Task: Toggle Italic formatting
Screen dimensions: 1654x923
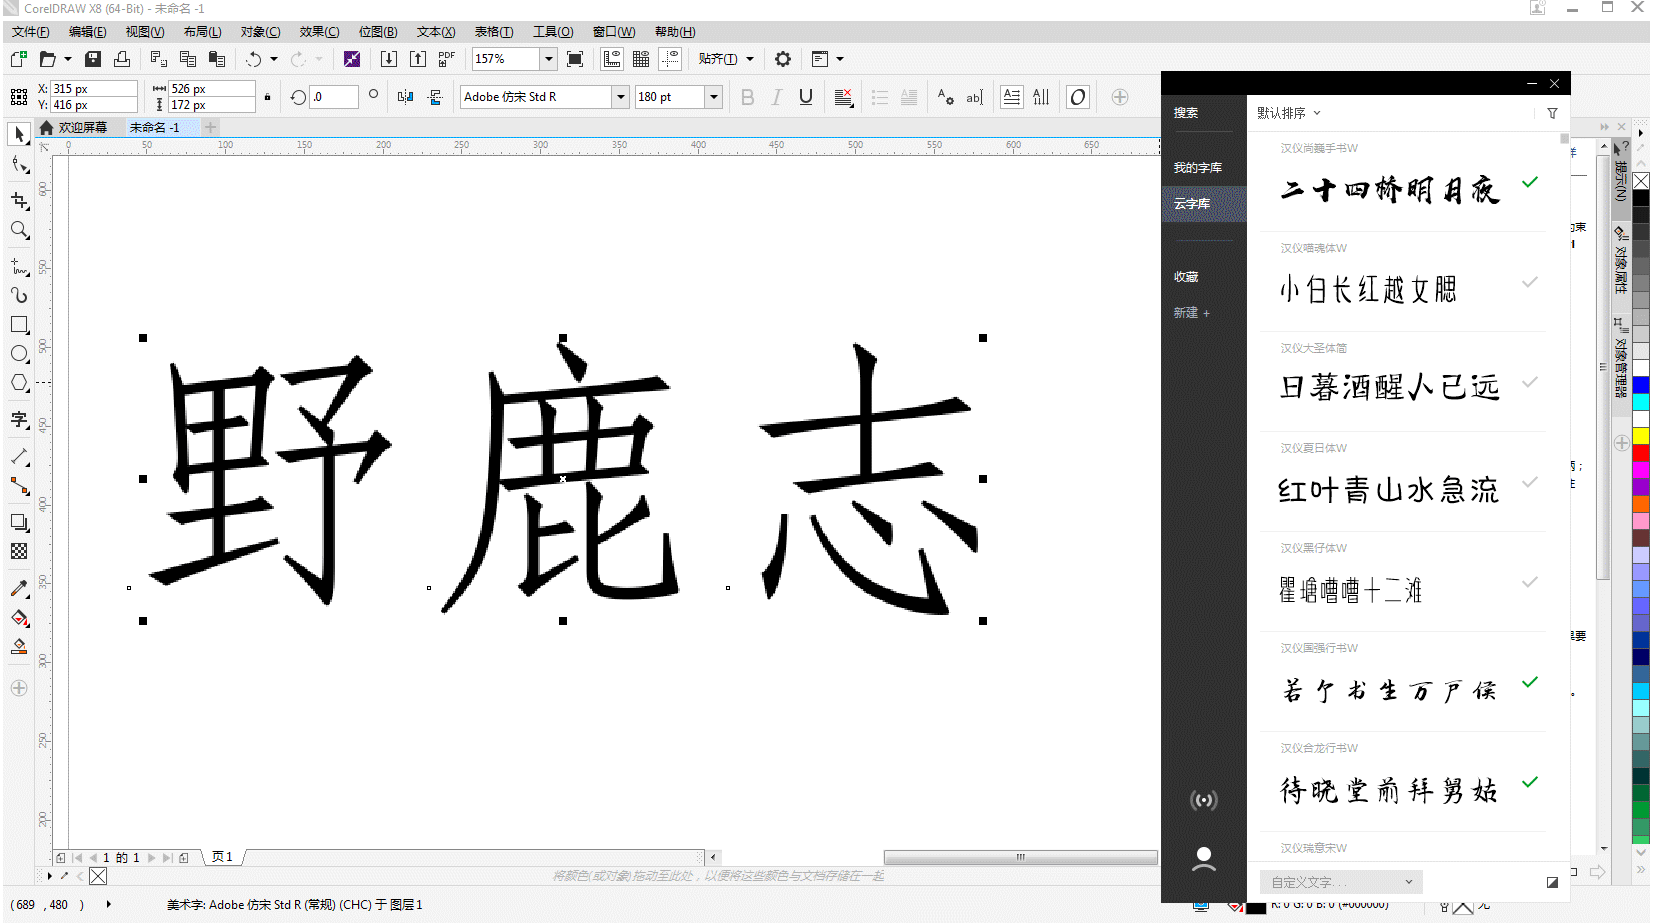Action: (777, 97)
